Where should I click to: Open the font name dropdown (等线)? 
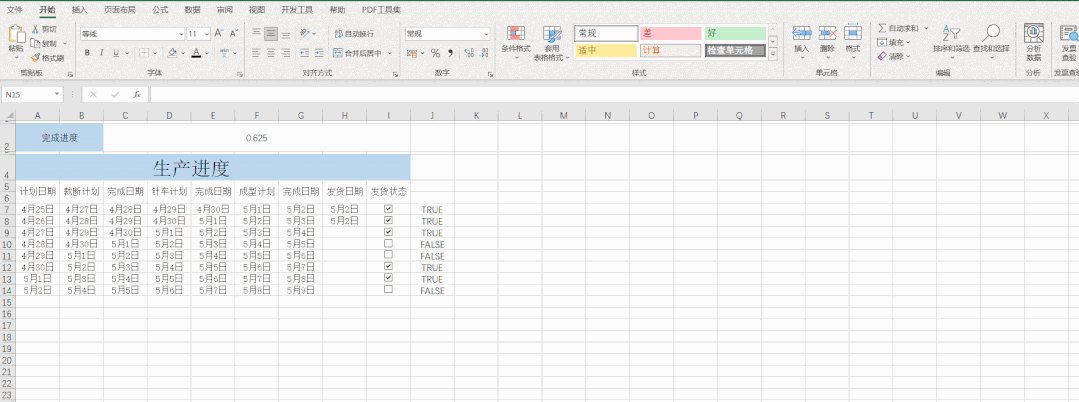coord(181,34)
